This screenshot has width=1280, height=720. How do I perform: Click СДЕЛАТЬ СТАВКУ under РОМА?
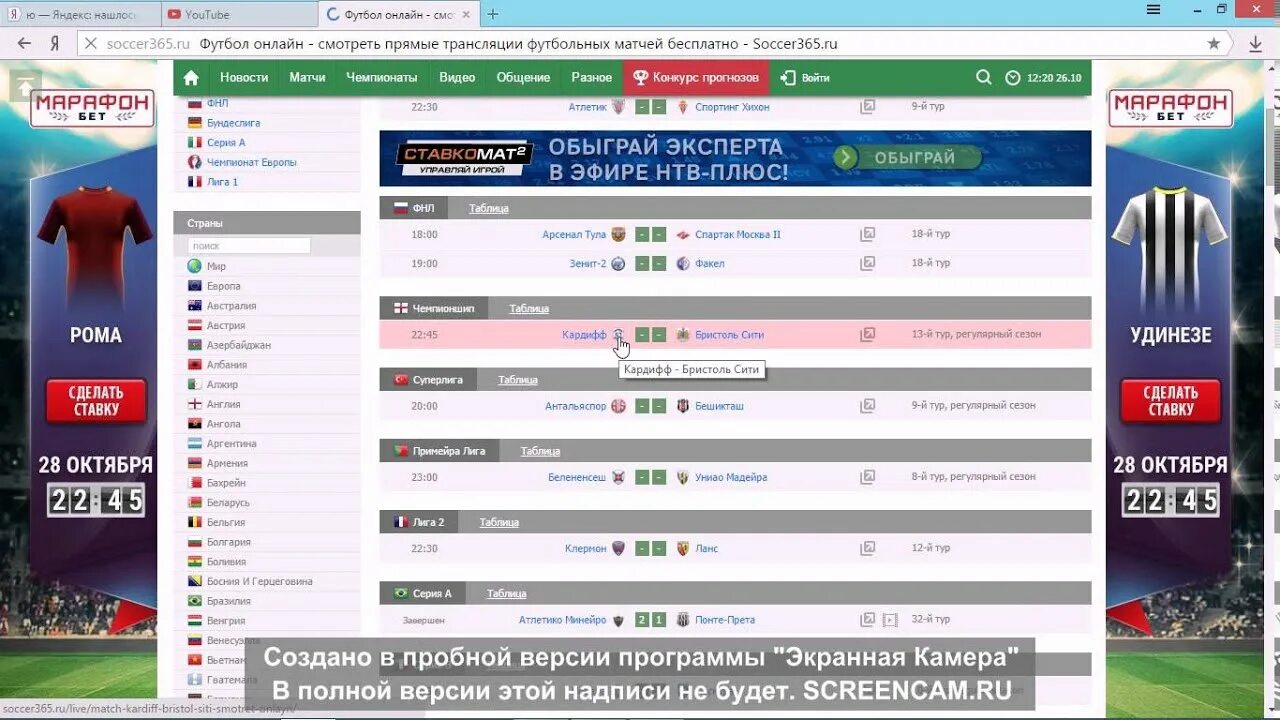(96, 401)
